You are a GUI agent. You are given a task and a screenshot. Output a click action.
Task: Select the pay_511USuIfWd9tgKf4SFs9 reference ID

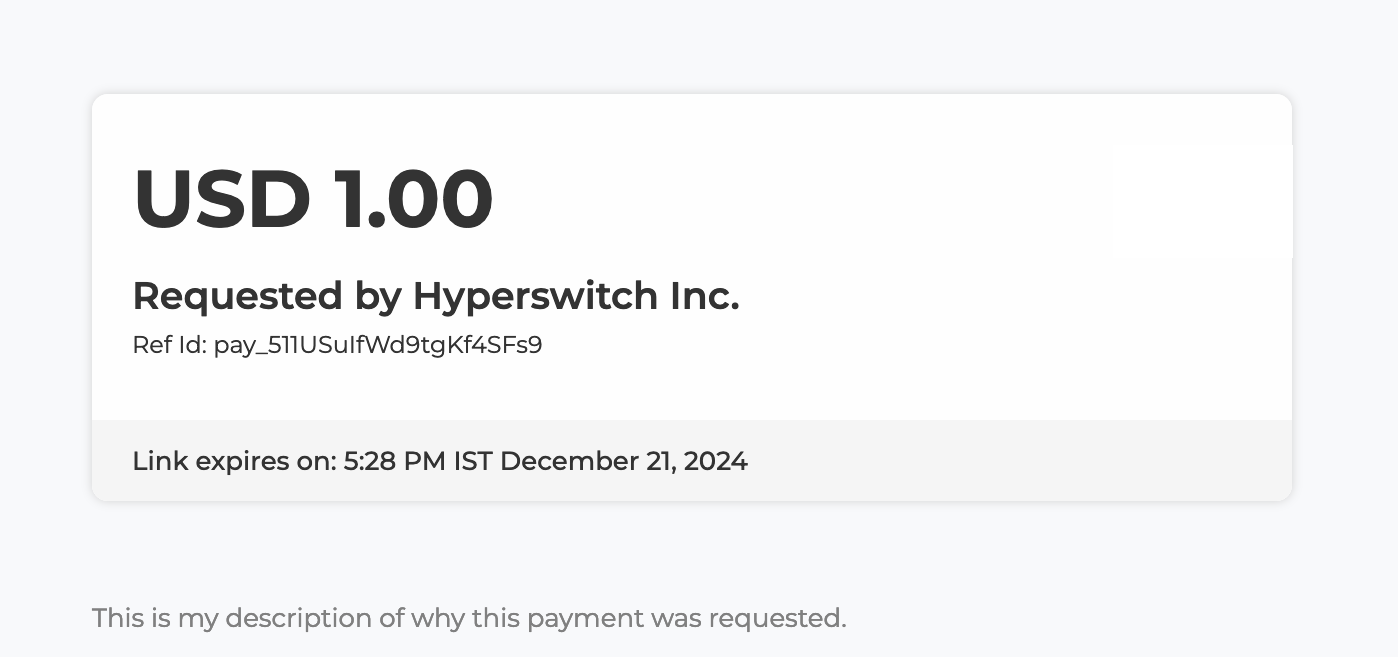point(378,346)
